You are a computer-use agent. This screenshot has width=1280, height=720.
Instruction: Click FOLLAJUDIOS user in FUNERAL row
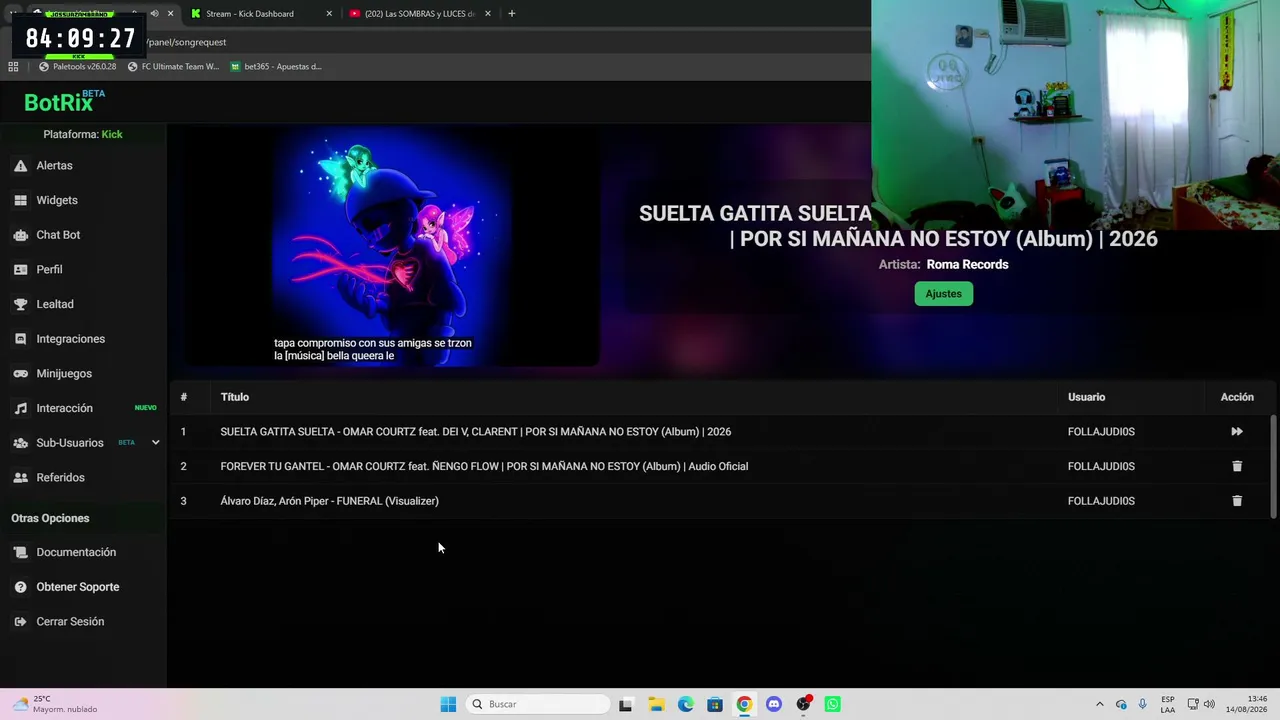coord(1101,501)
